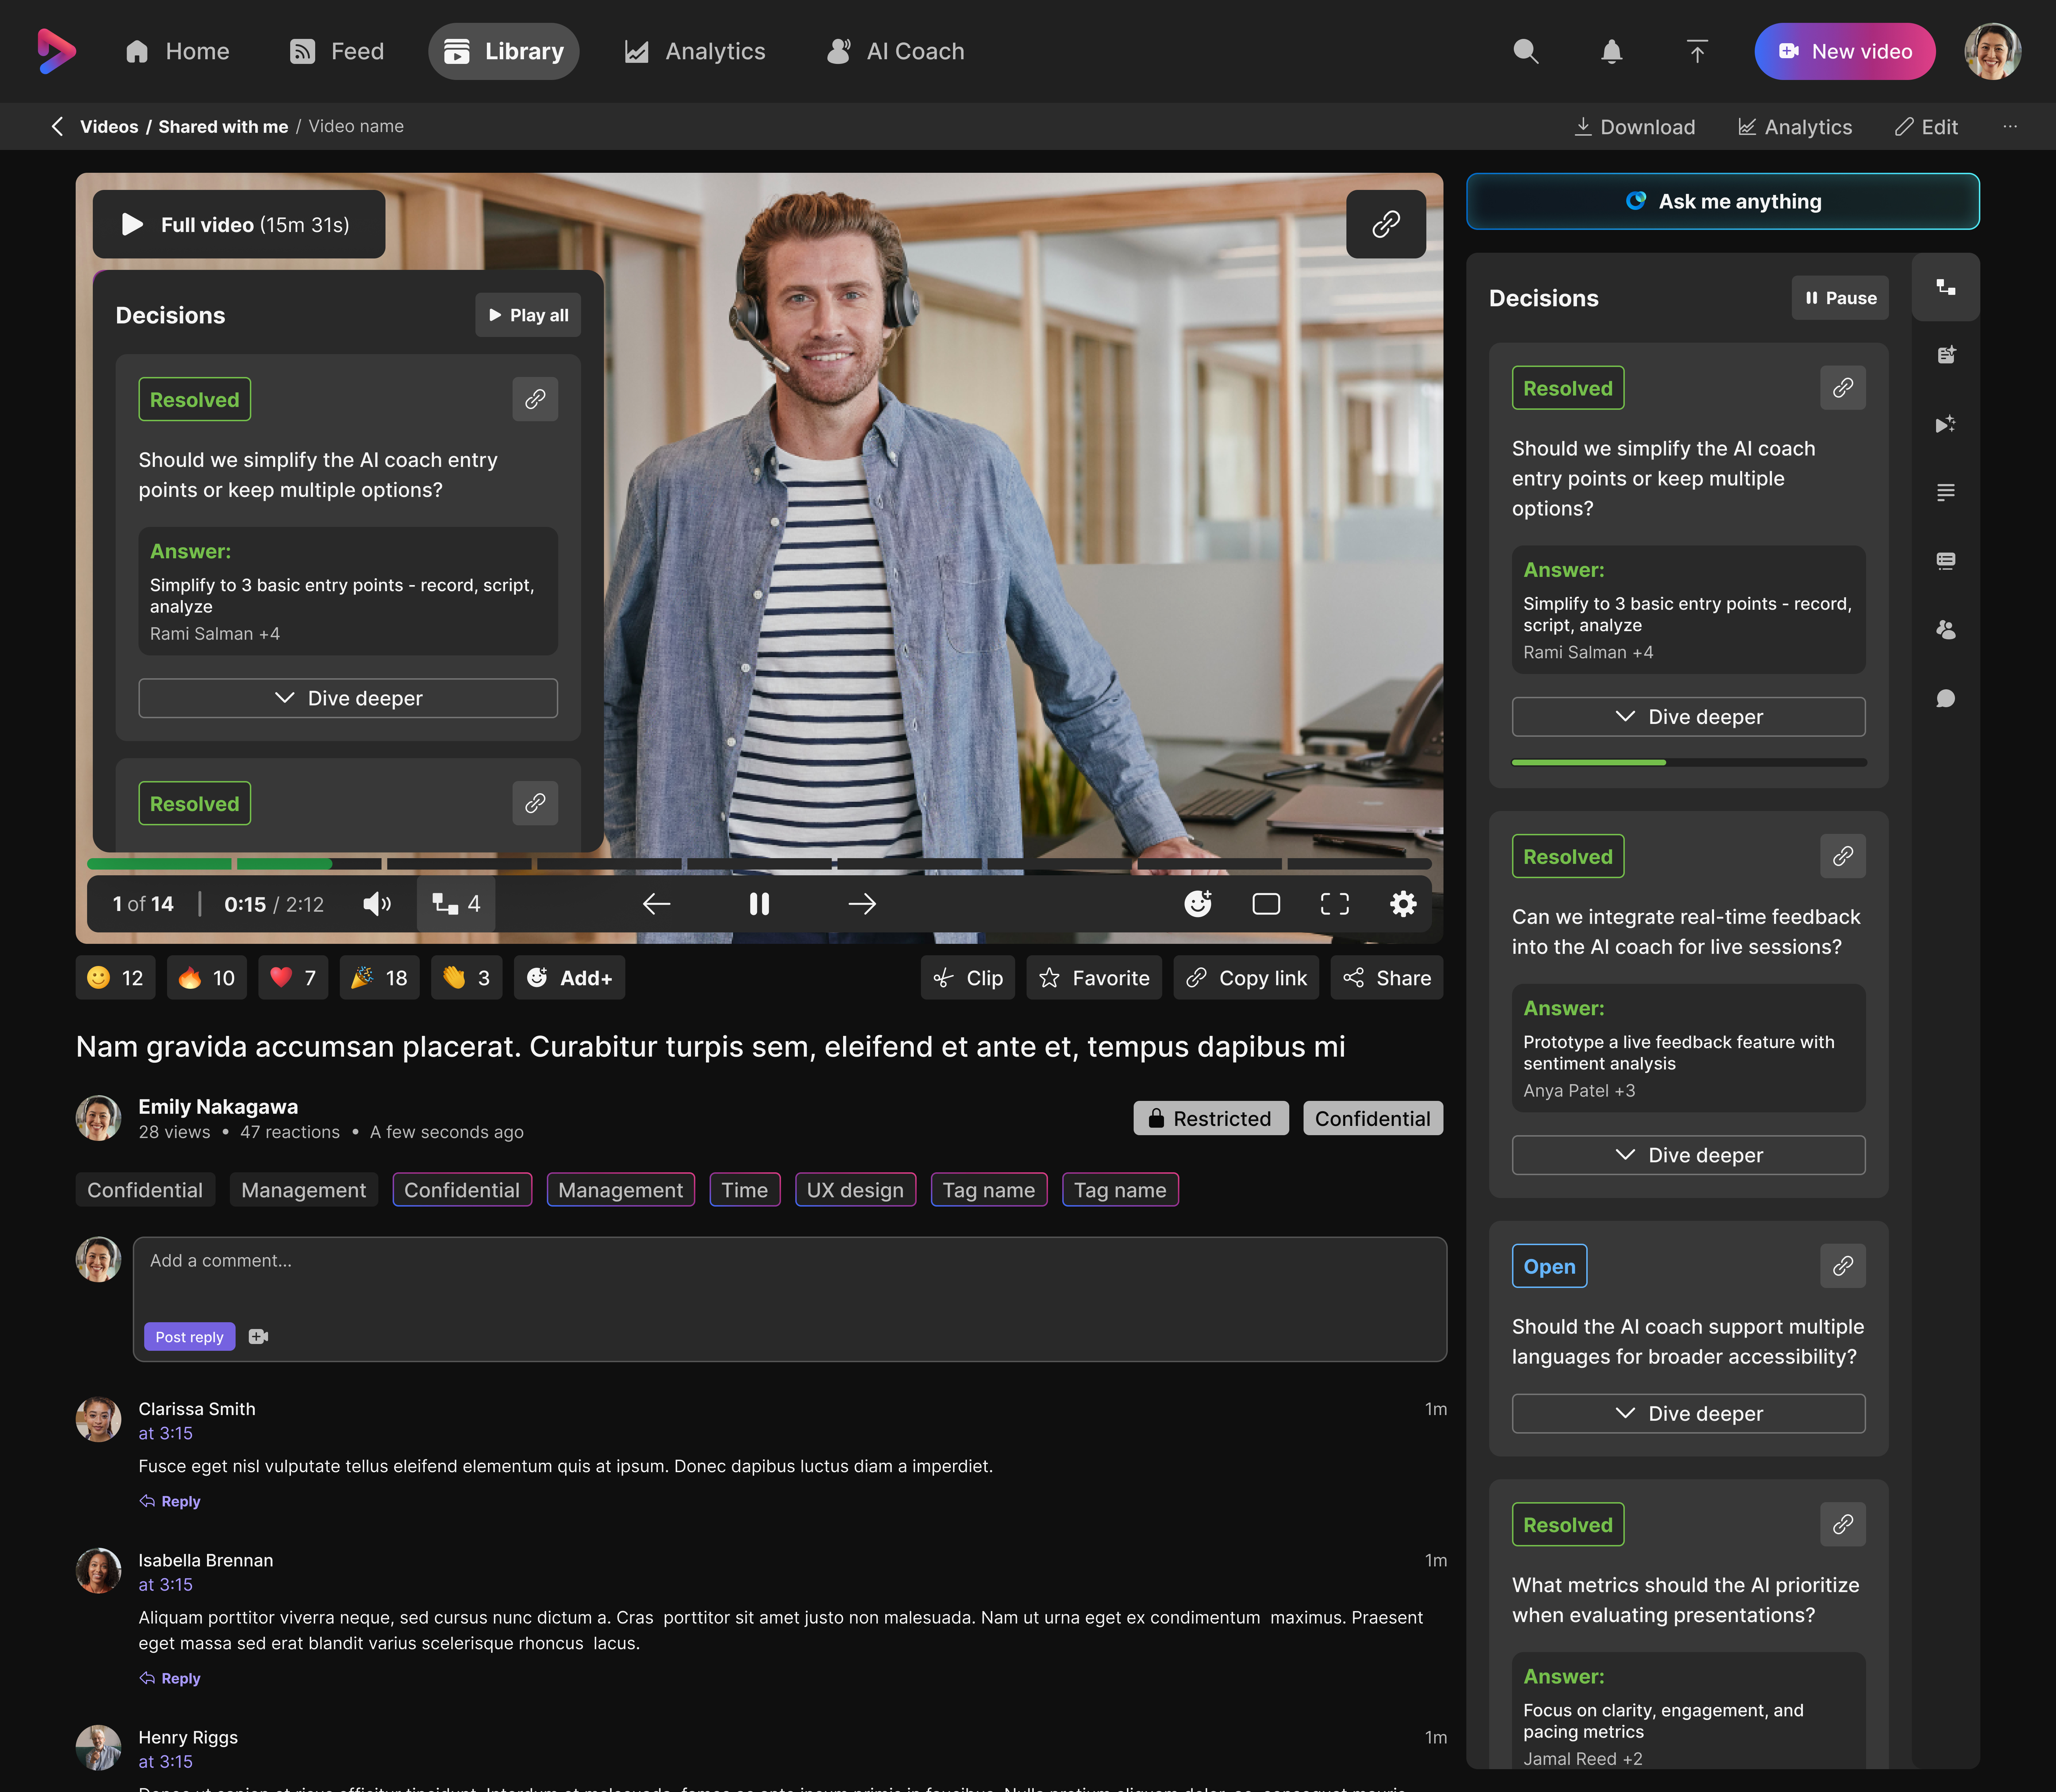Click Play all in Decisions overlay
Viewport: 2056px width, 1792px height.
tap(528, 315)
